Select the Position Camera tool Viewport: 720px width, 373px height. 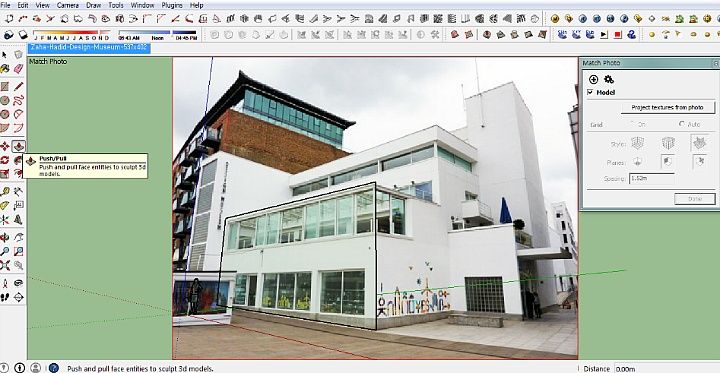pyautogui.click(x=5, y=283)
